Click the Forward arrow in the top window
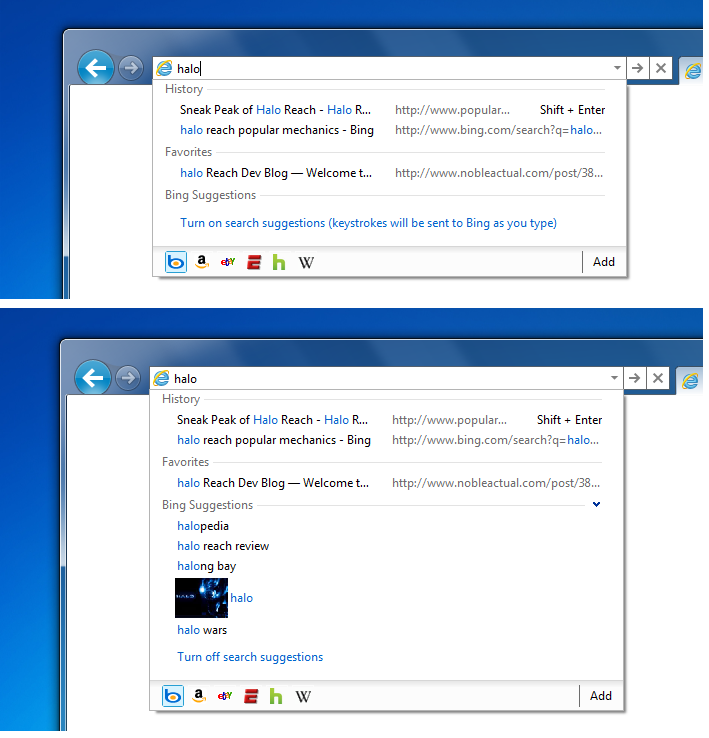 pos(131,68)
